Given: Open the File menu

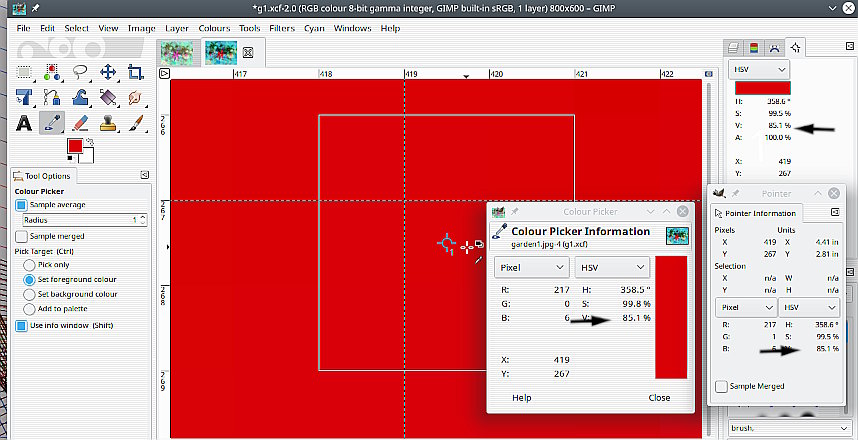Looking at the screenshot, I should [x=23, y=28].
